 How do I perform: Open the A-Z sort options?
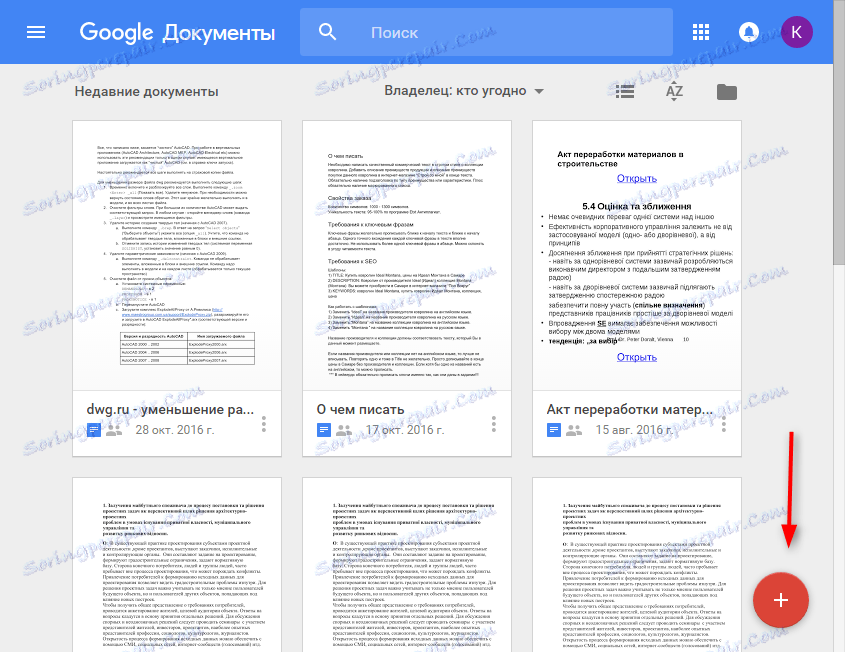tap(674, 90)
